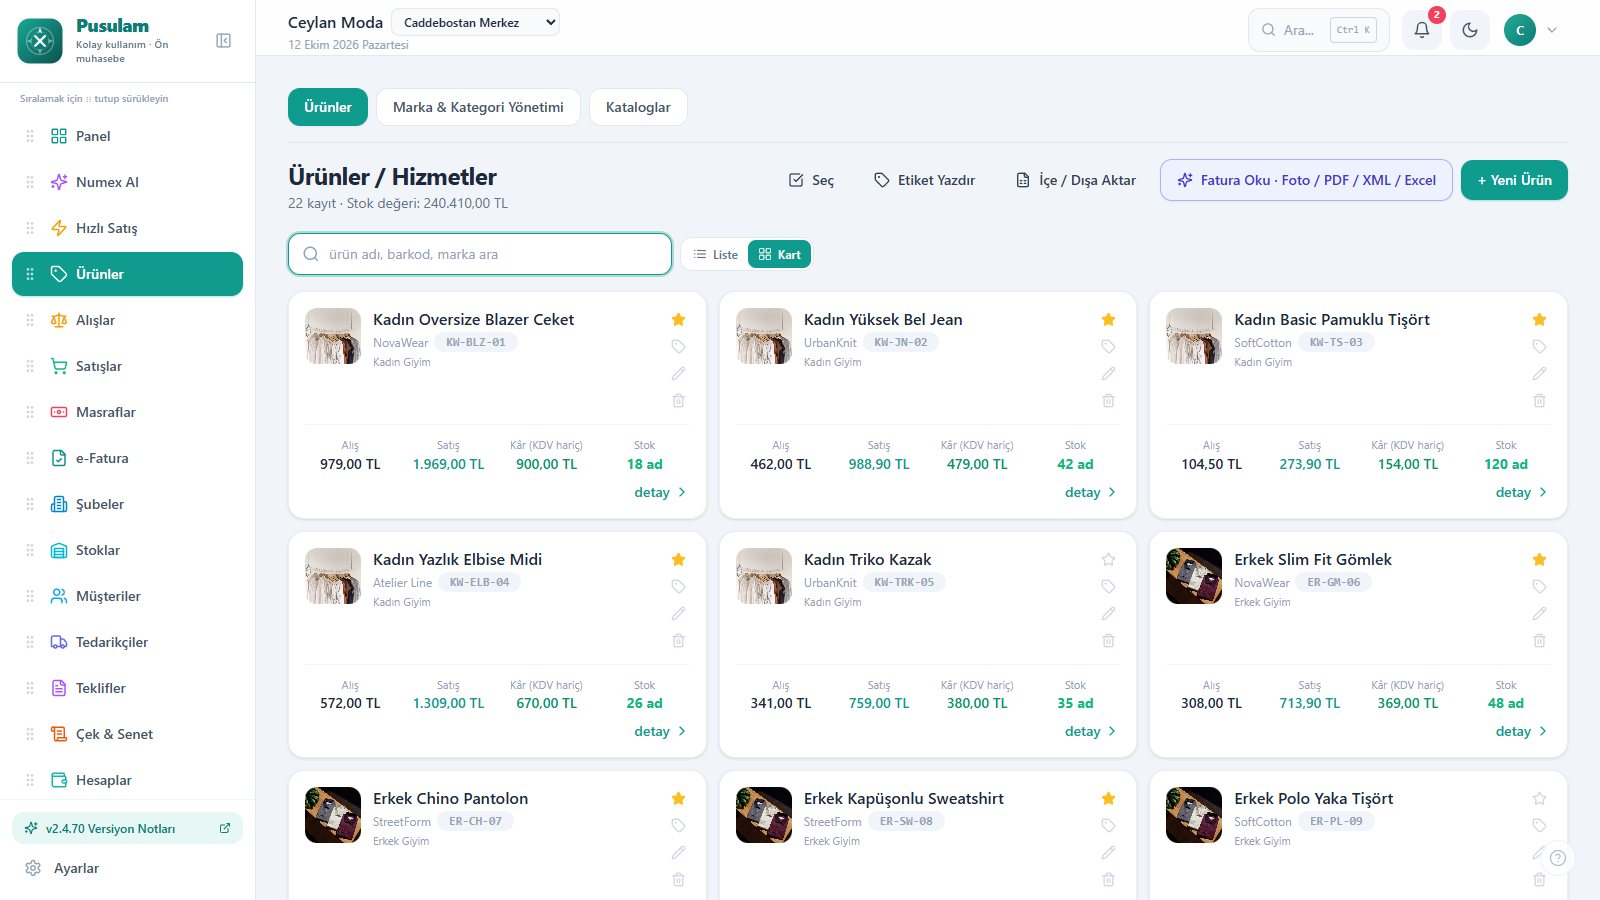
Task: Favorite the Kadın Triko Kazak star
Action: point(1108,559)
